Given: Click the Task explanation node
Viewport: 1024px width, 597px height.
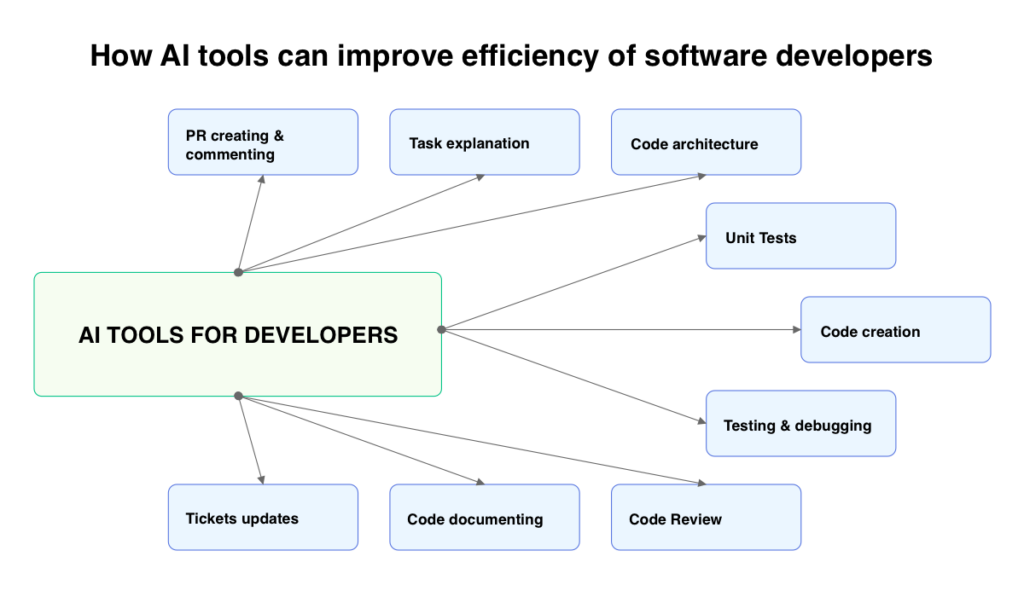Looking at the screenshot, I should click(x=484, y=142).
